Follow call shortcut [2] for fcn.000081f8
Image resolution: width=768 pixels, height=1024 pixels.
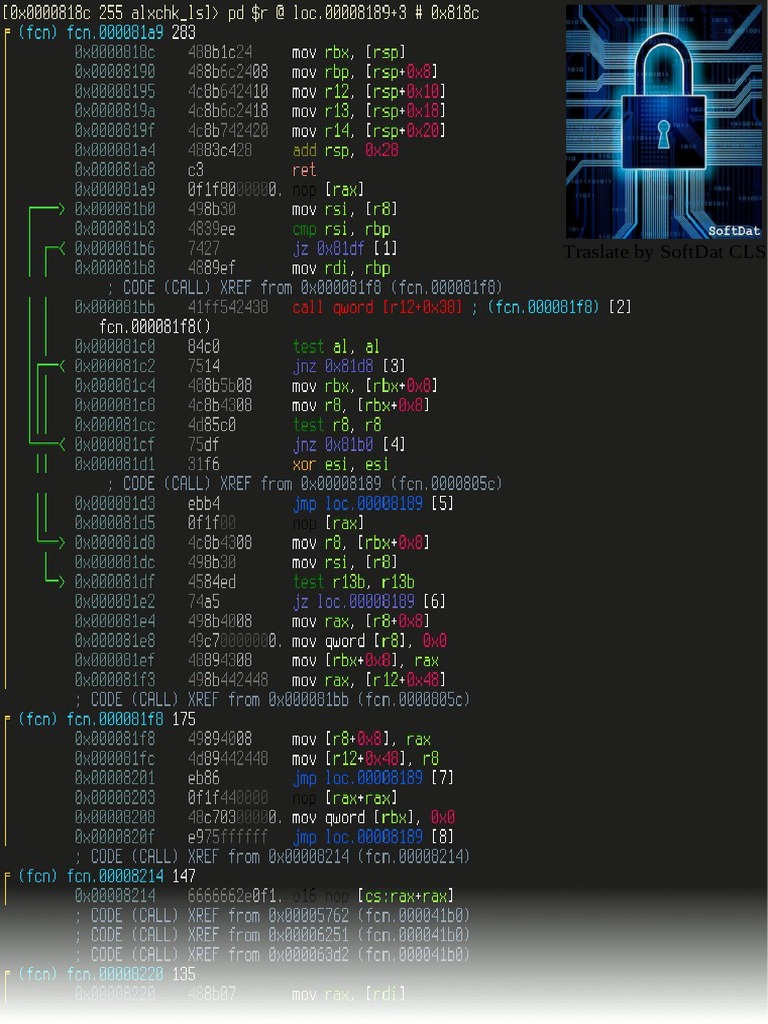click(620, 307)
